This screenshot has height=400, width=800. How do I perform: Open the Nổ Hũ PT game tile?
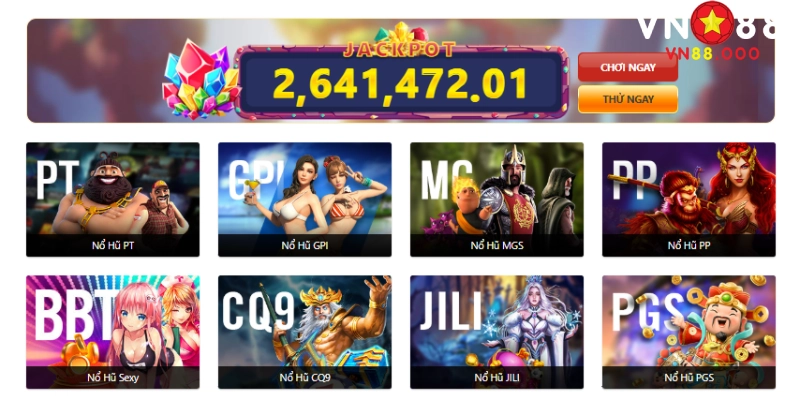(113, 199)
